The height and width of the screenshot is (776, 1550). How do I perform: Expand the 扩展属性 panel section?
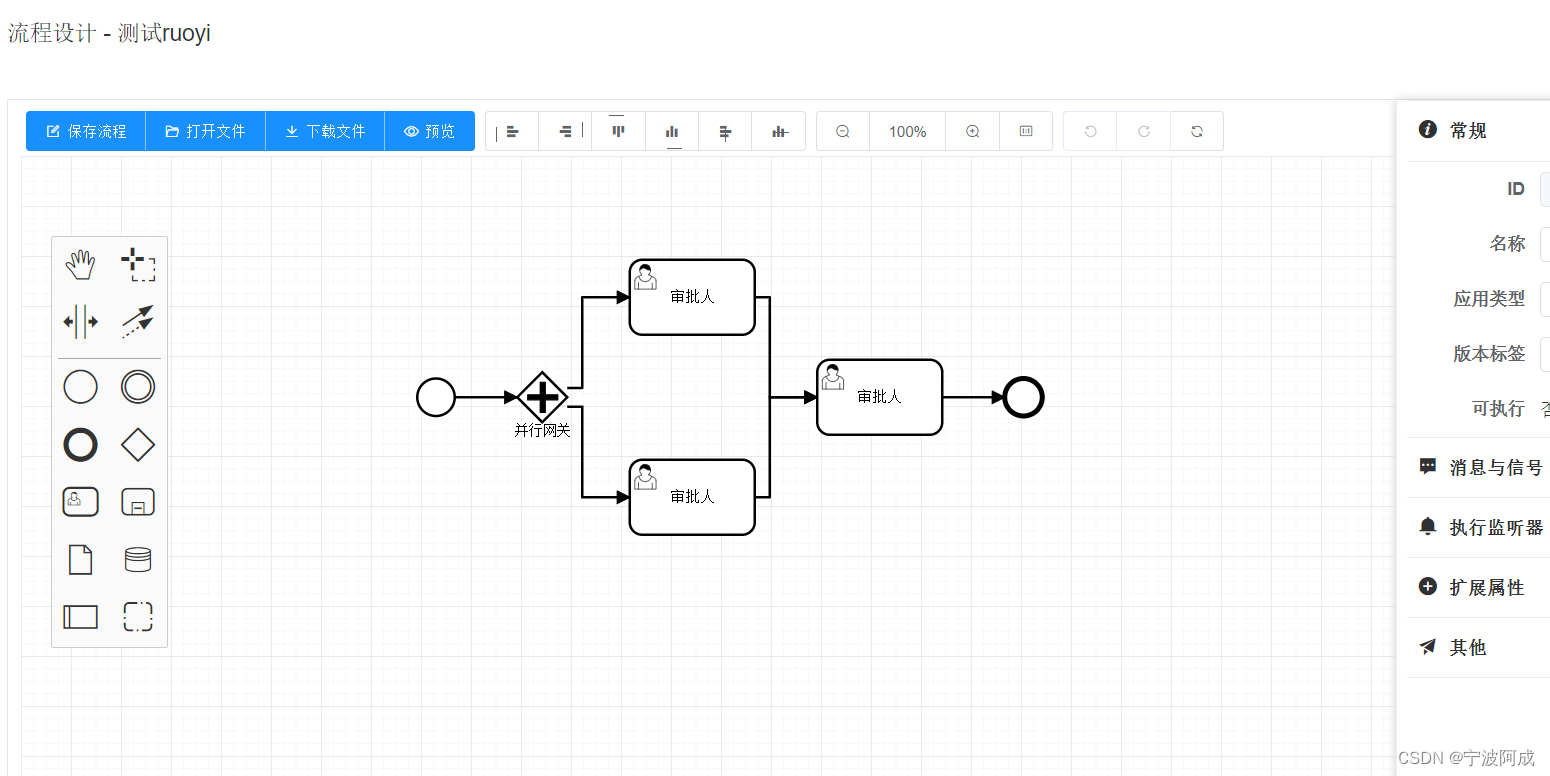coord(1478,587)
